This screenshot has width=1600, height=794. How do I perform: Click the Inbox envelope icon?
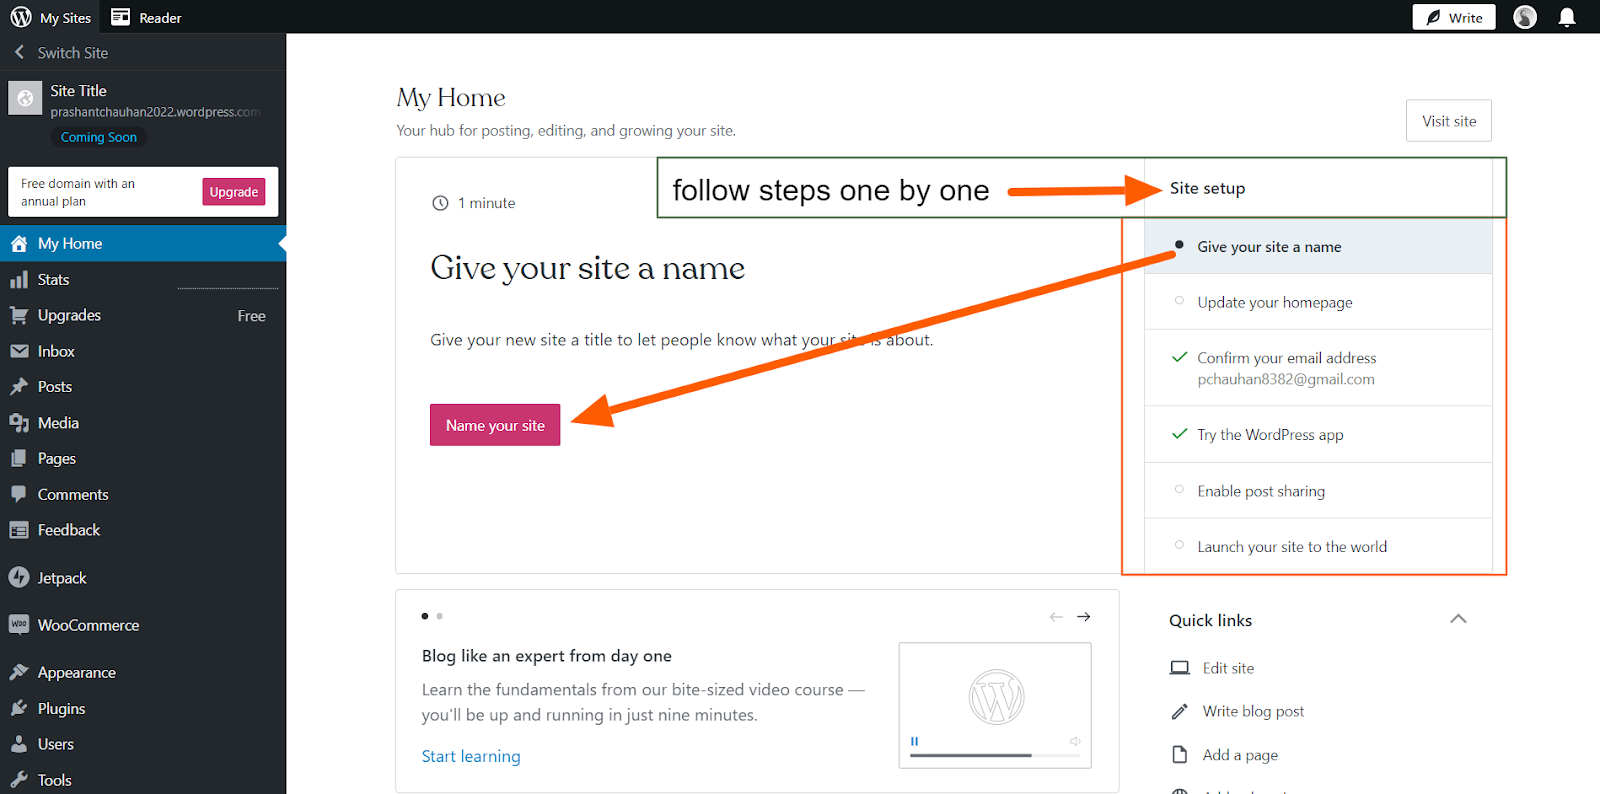click(x=19, y=351)
